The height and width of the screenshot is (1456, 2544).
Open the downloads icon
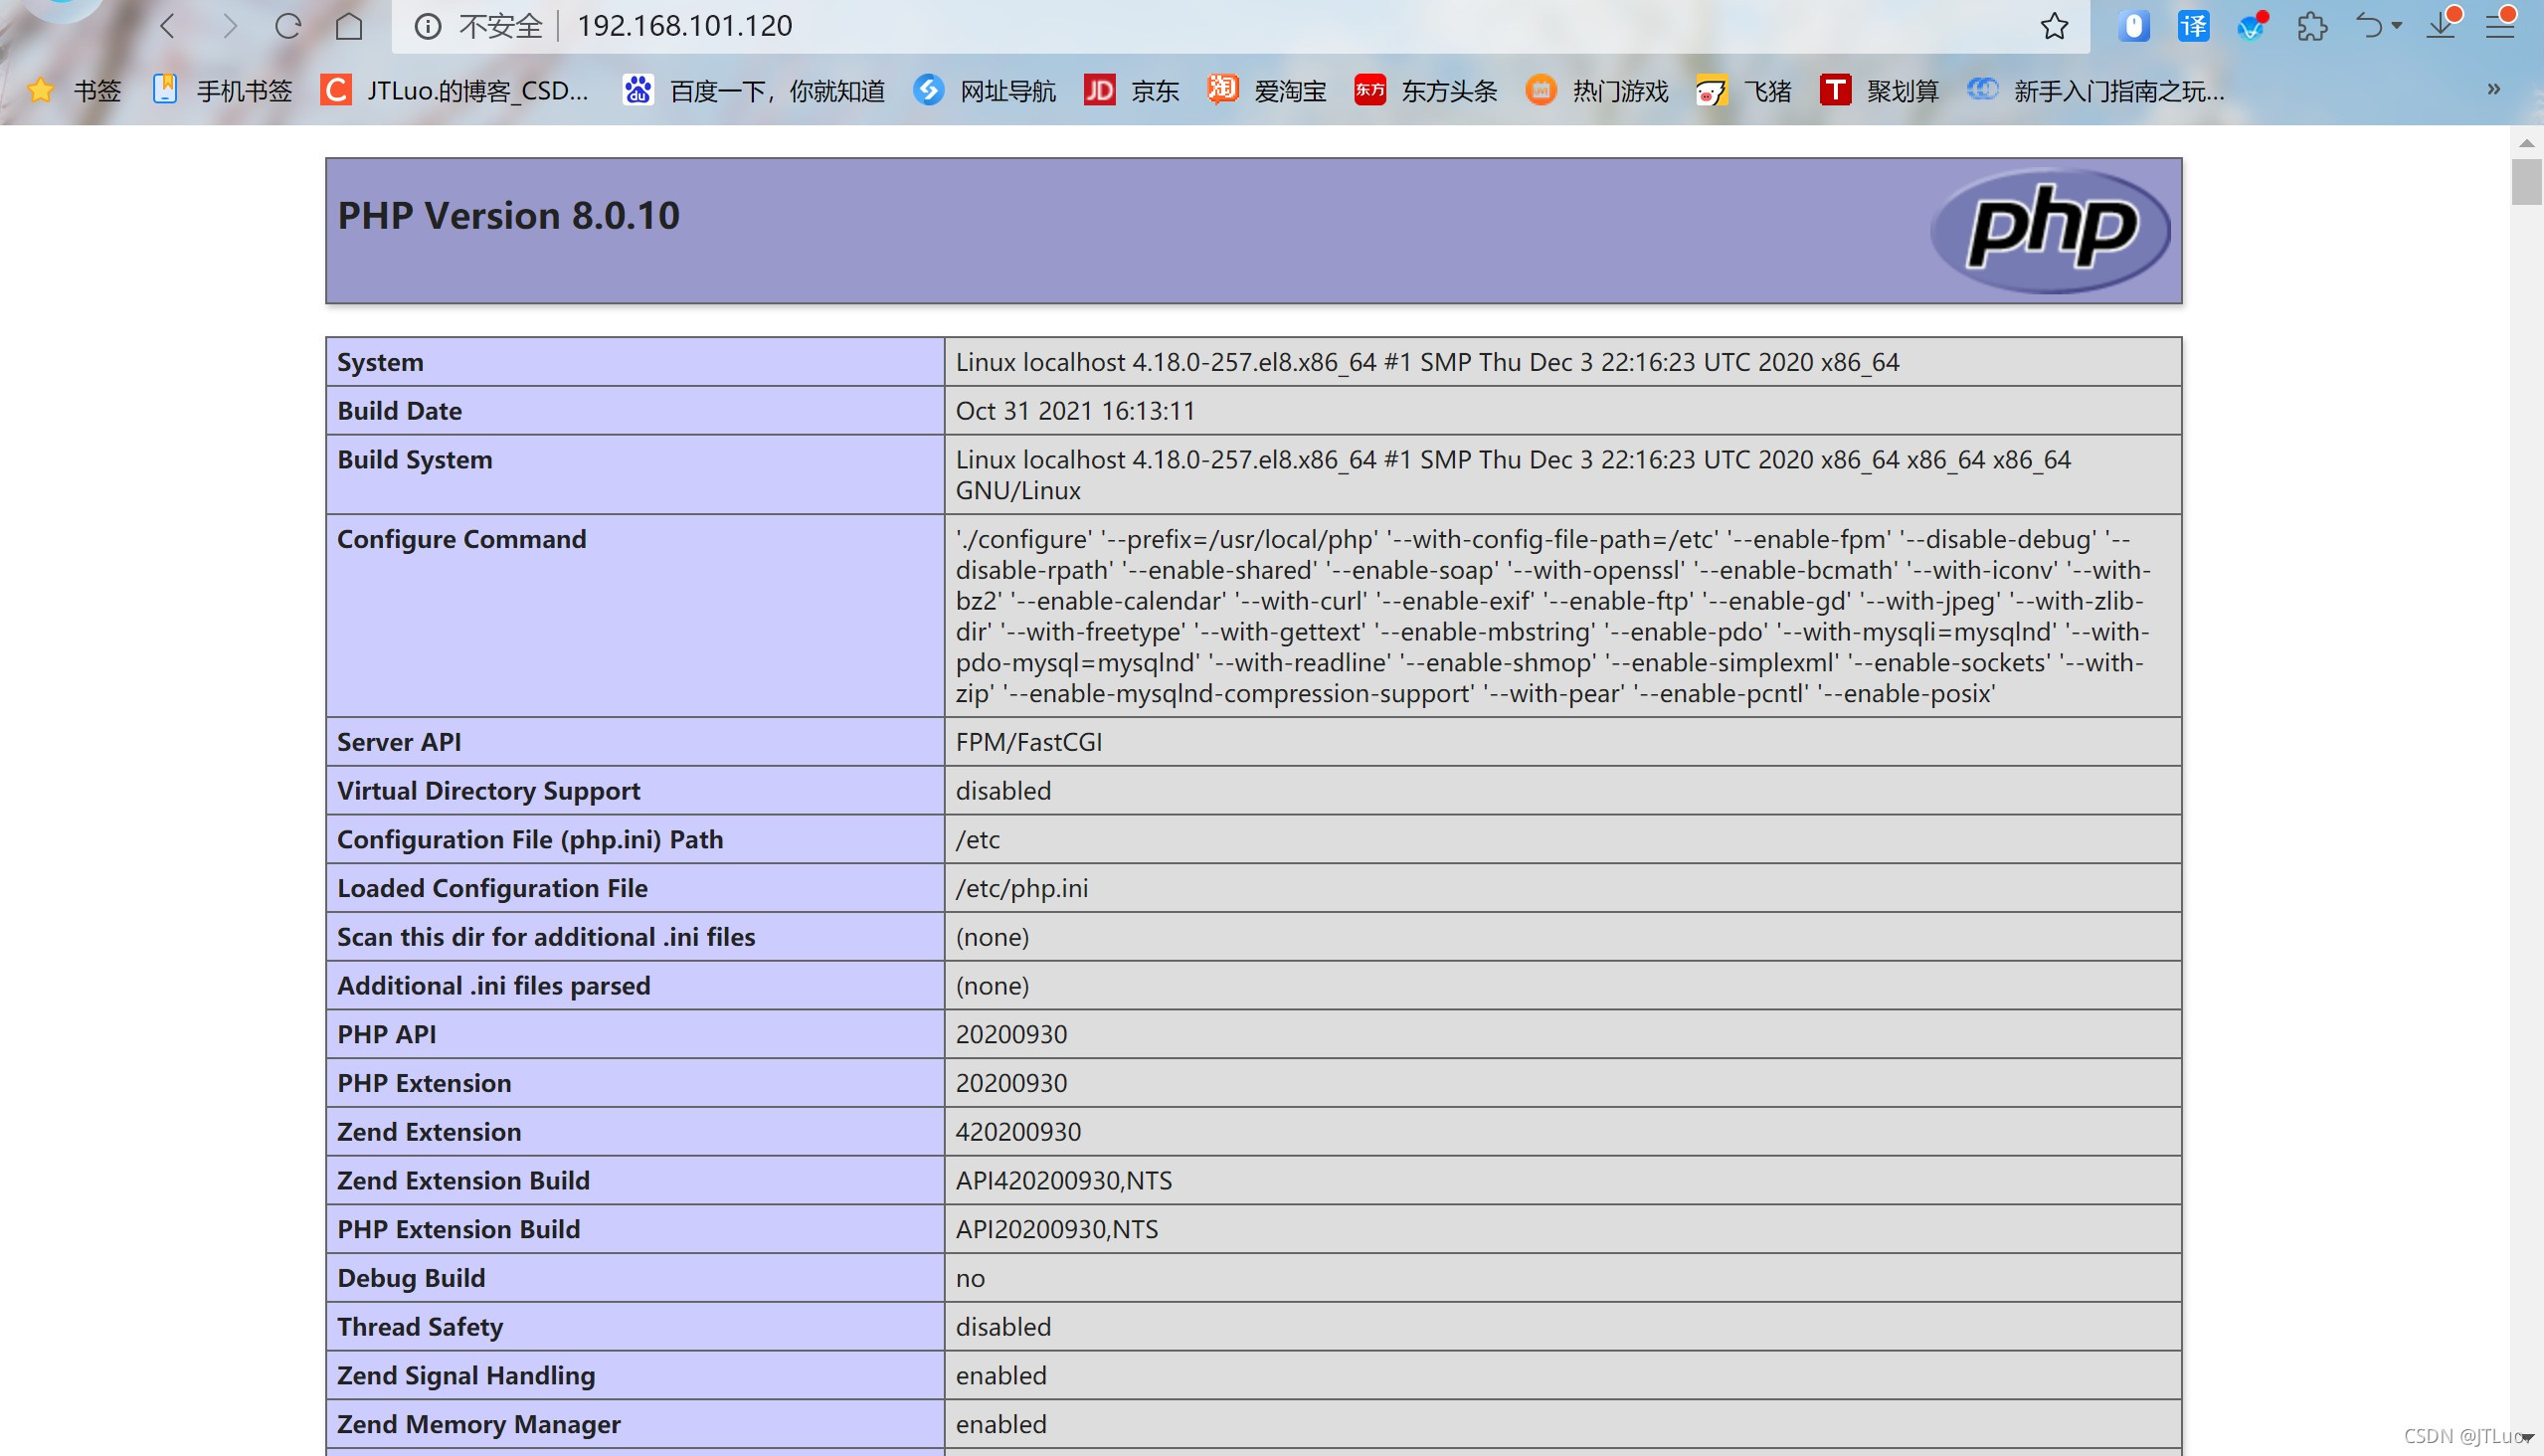tap(2441, 26)
